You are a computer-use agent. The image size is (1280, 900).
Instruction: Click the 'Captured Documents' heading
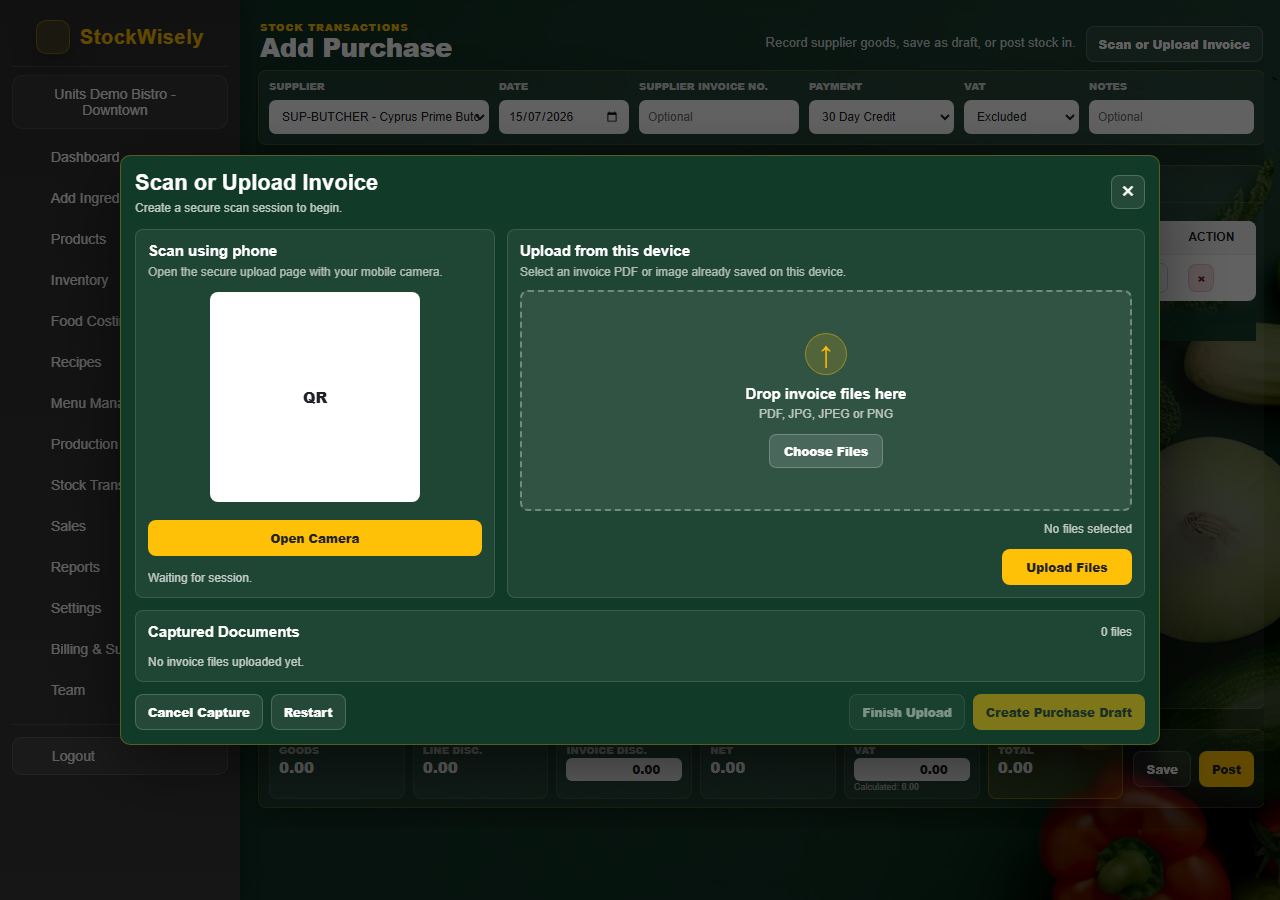click(x=223, y=632)
